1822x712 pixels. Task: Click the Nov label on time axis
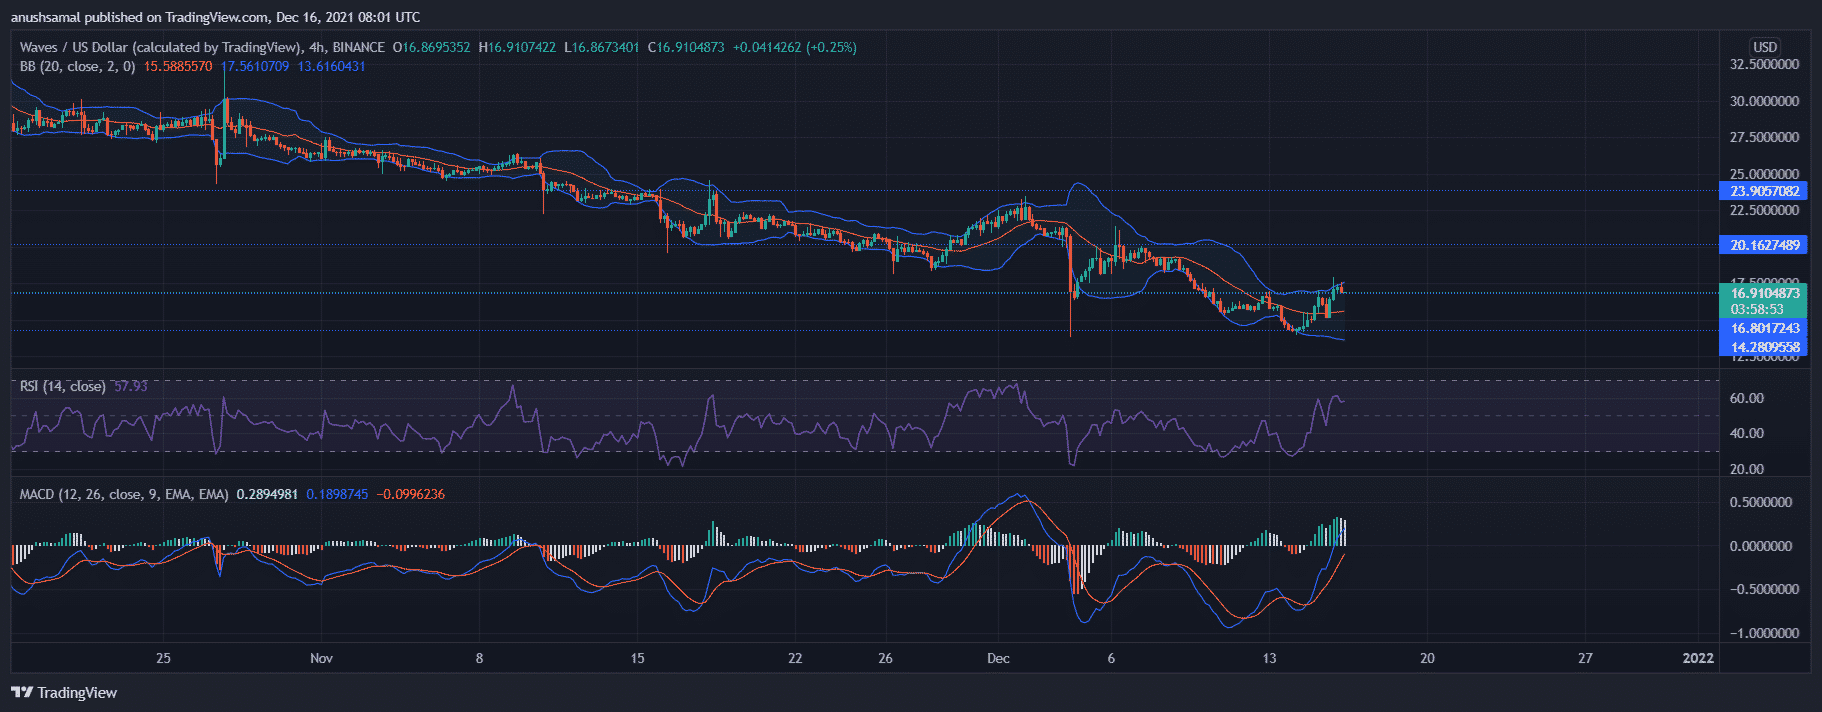321,658
